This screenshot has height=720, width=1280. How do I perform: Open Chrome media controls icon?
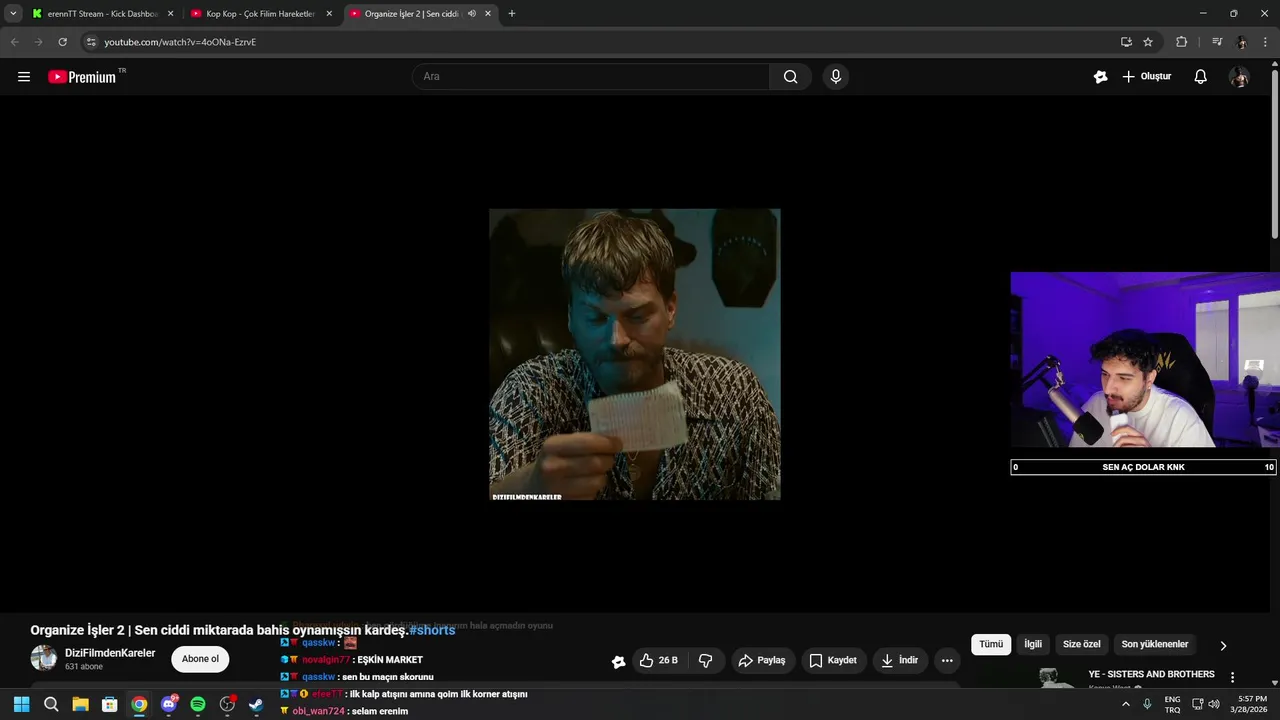click(x=1217, y=42)
